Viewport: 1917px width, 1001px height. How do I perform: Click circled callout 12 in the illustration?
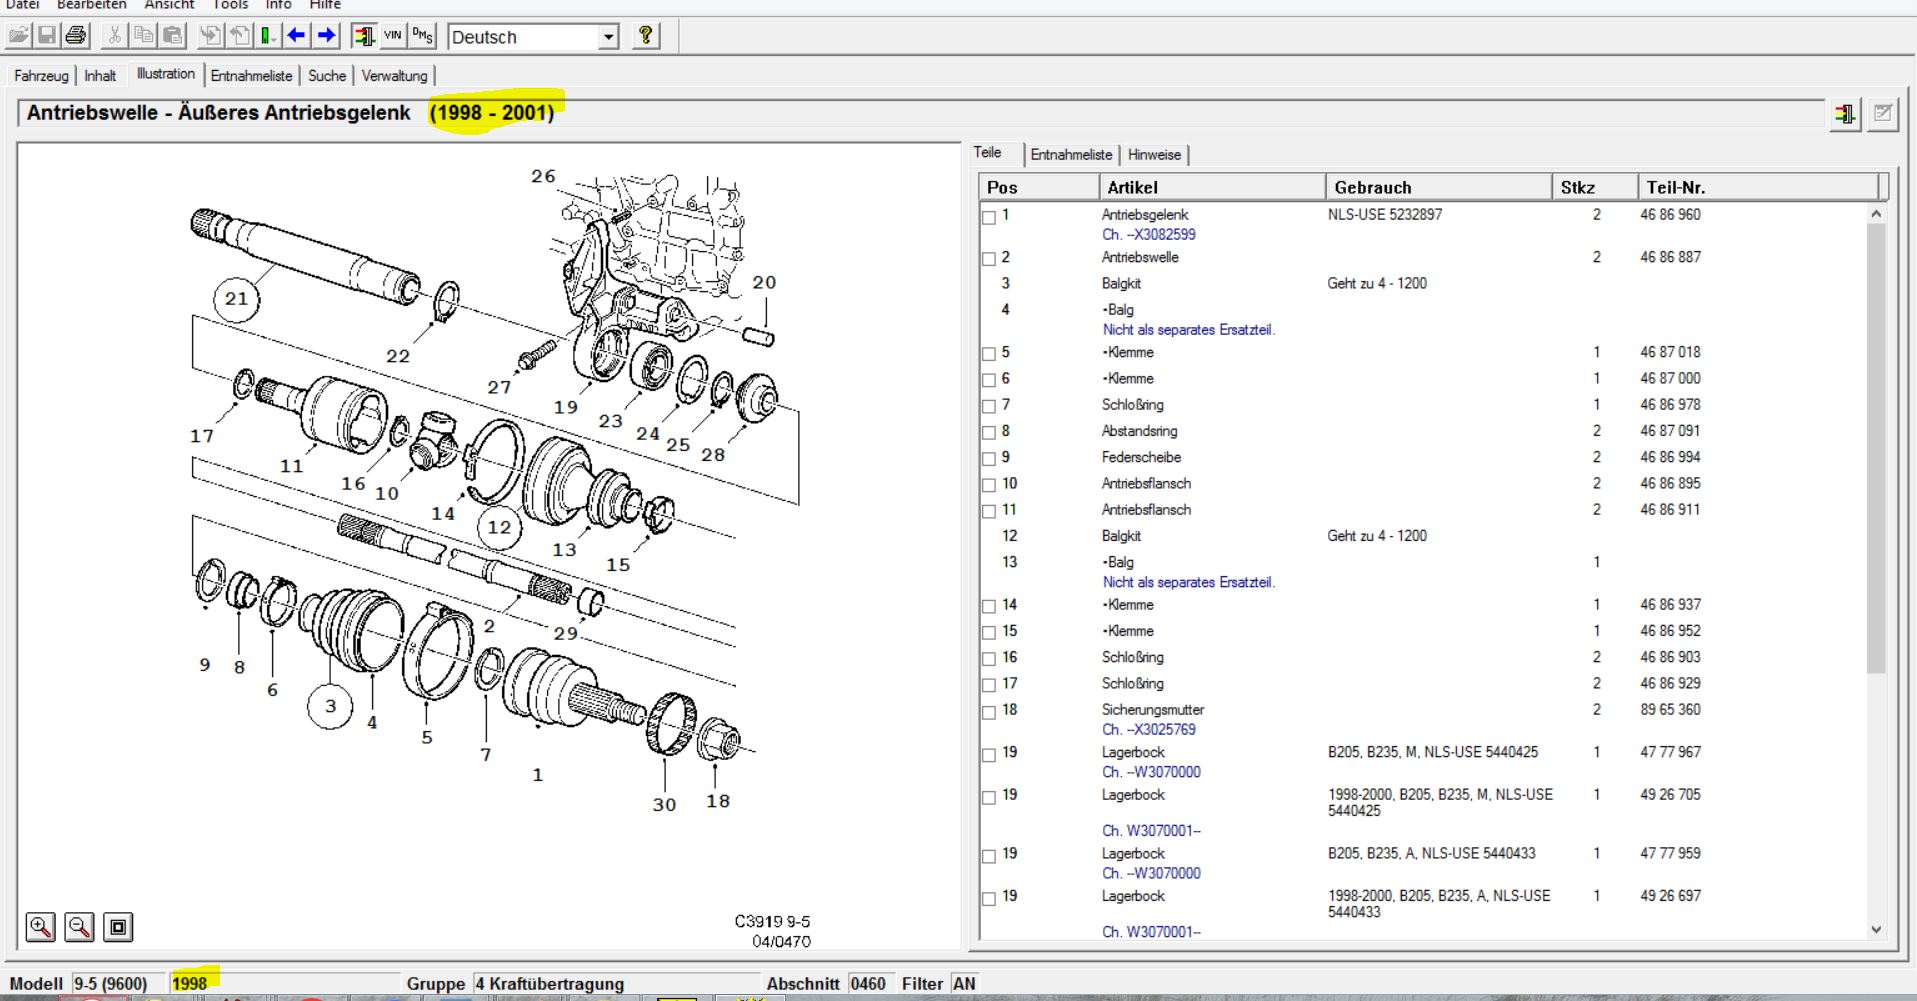point(499,528)
